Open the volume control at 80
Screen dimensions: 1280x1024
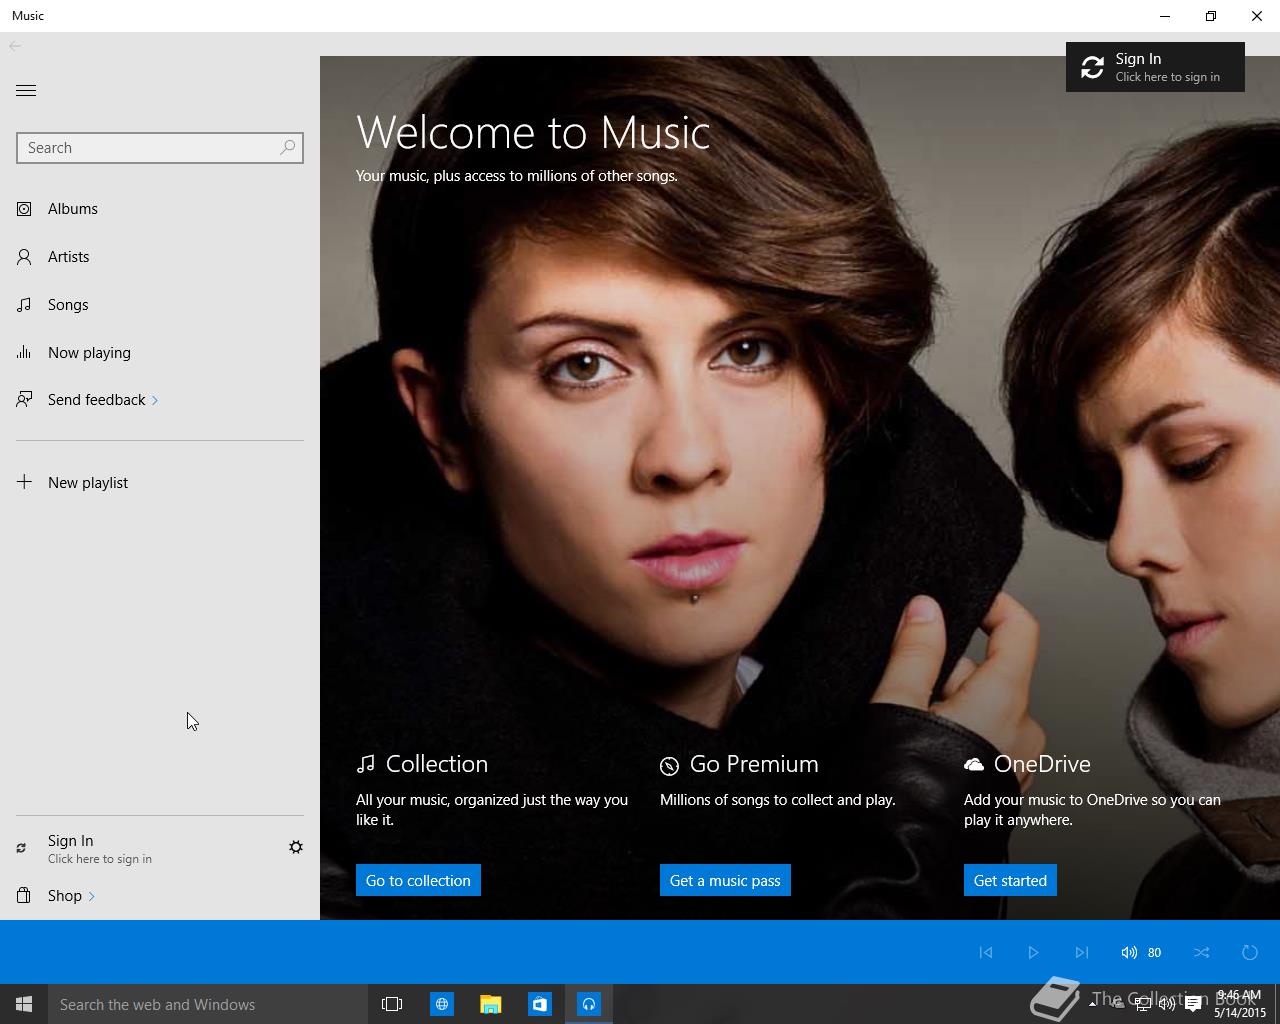click(1141, 952)
